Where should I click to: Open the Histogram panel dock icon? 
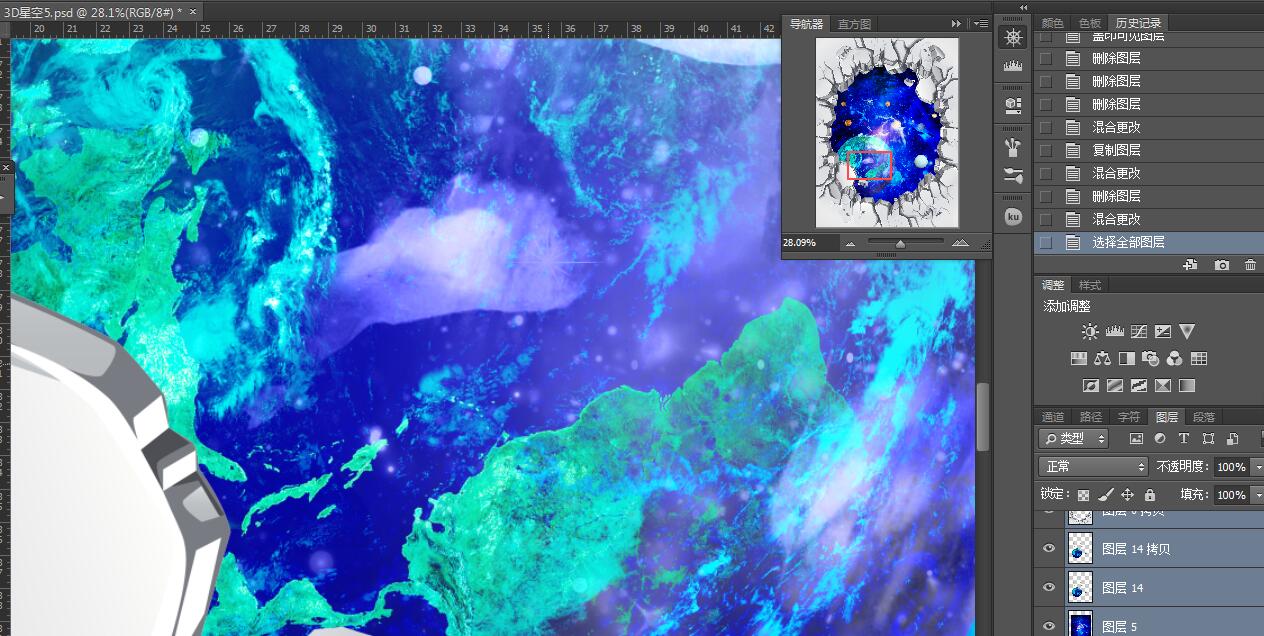[x=1013, y=66]
